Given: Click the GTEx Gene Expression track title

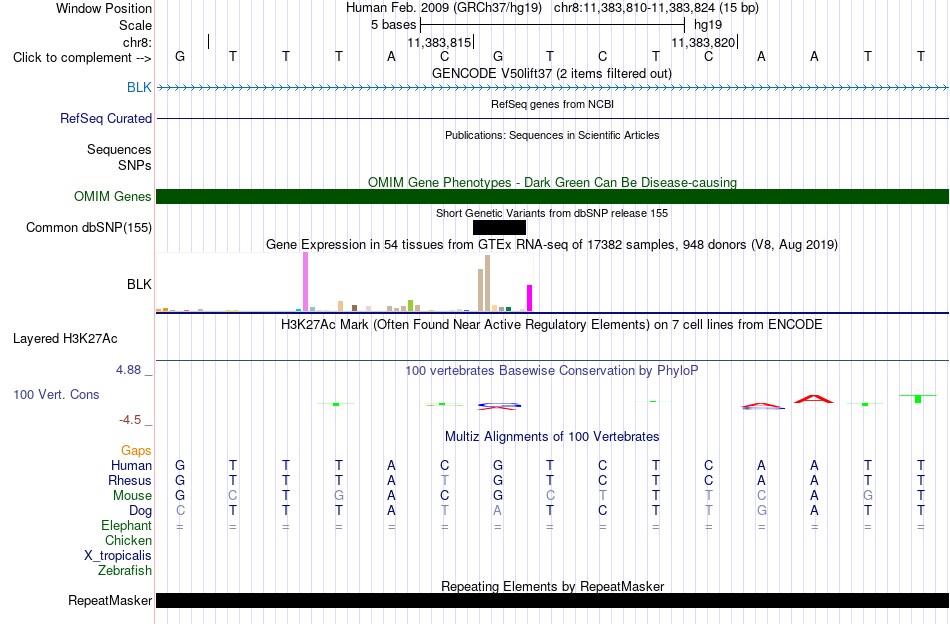Looking at the screenshot, I should click(552, 245).
